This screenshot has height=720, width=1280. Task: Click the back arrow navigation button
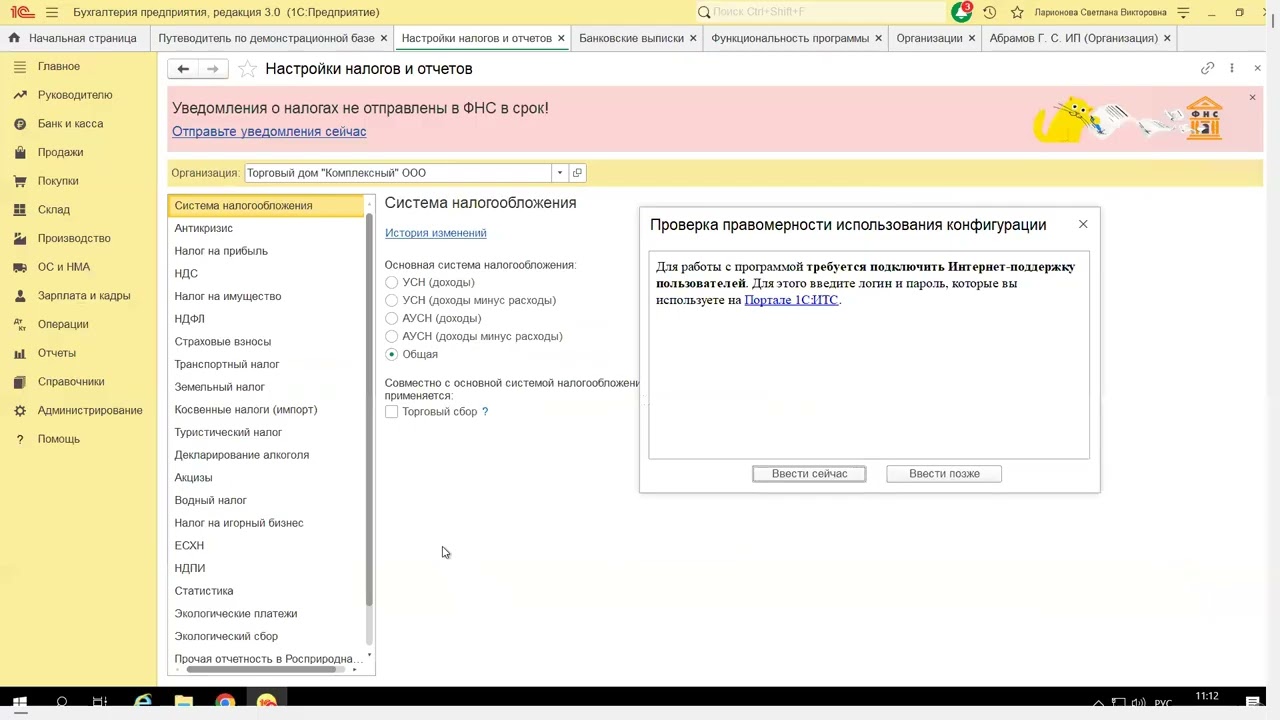[183, 69]
